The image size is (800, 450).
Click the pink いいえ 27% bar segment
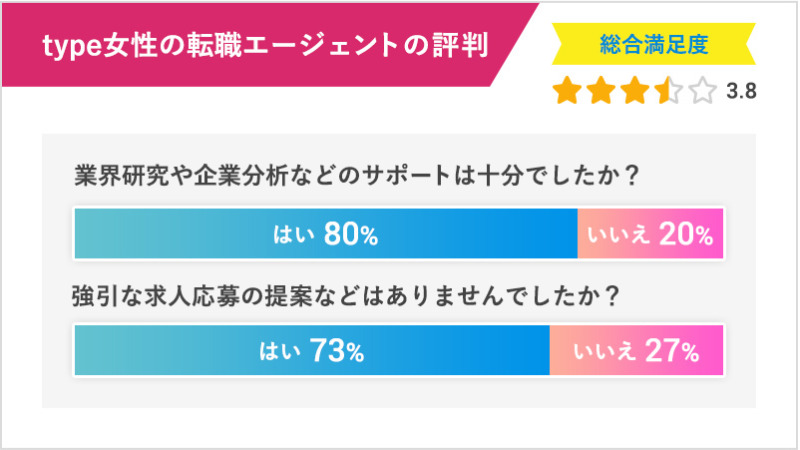636,351
